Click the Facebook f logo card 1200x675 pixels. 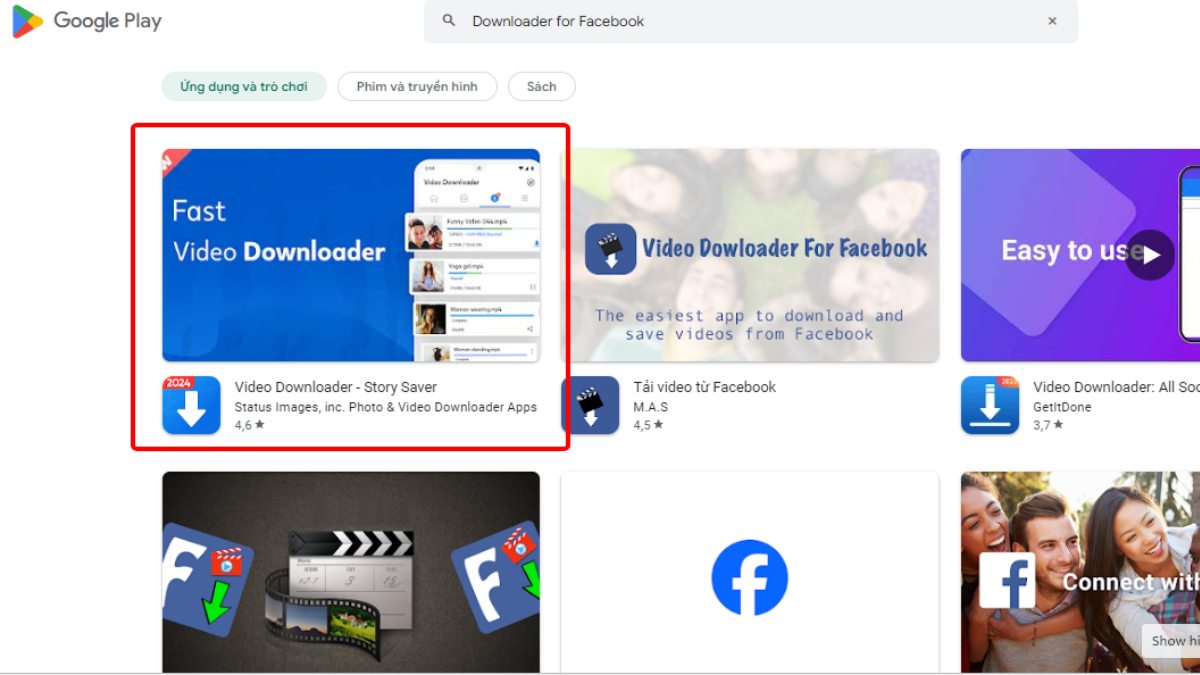[x=750, y=578]
